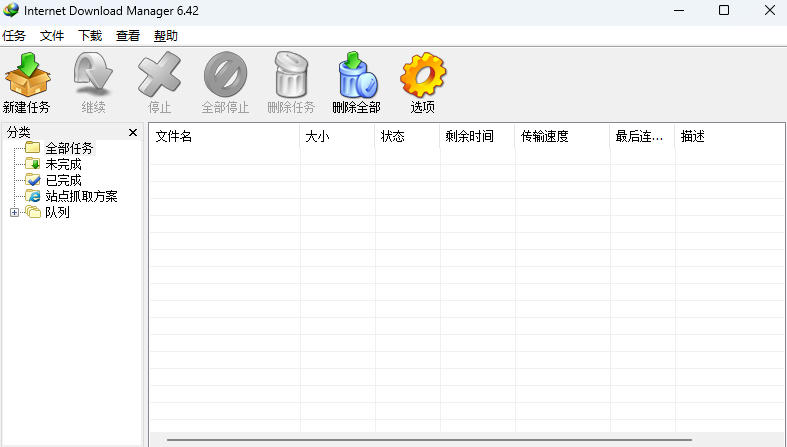Open 选项 options gear icon
This screenshot has height=447, width=787.
(423, 74)
